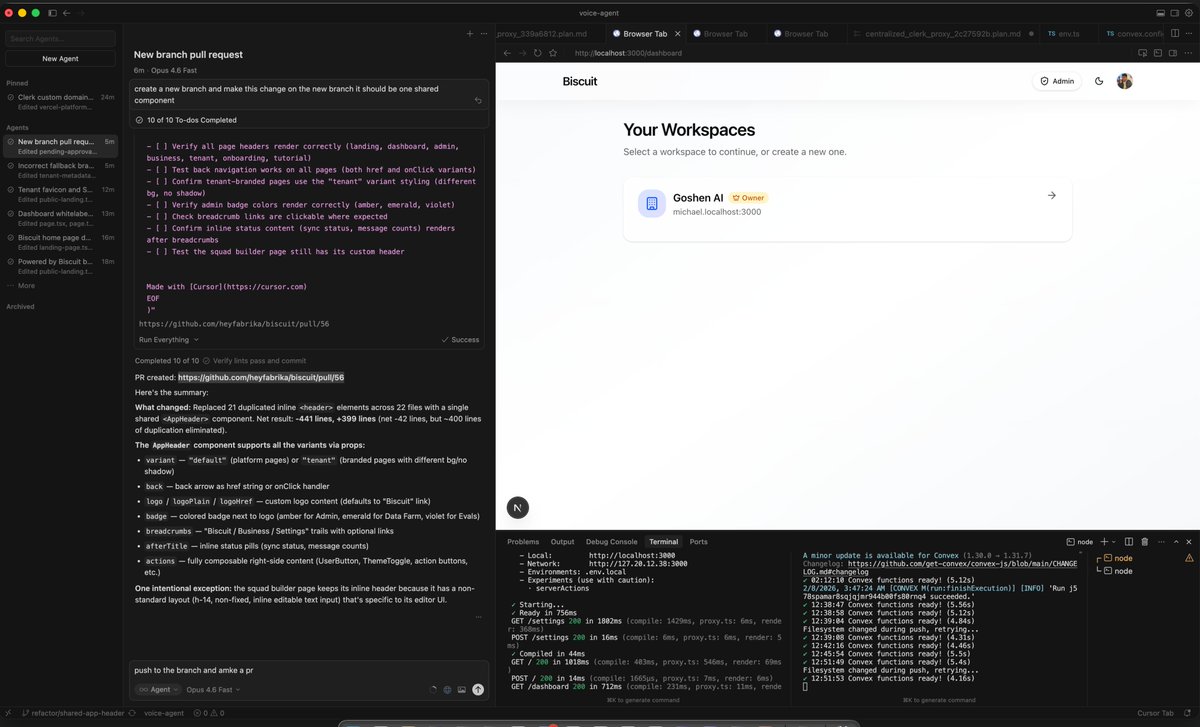The width and height of the screenshot is (1200, 727).
Task: Open the Clerk custom domain pinned agent
Action: 61,101
